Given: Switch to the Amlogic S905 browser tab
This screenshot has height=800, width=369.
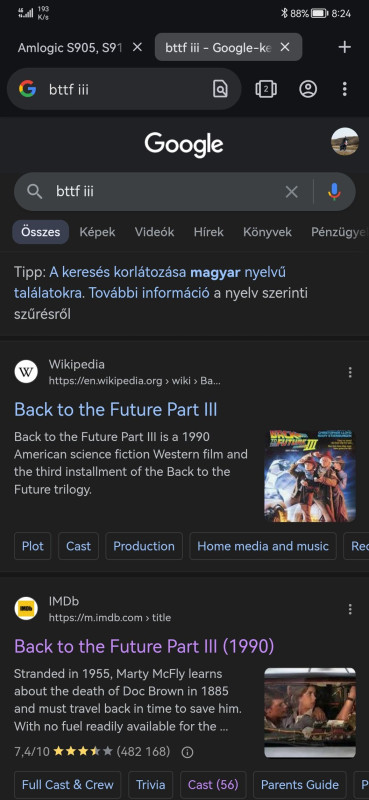Looking at the screenshot, I should tap(69, 47).
